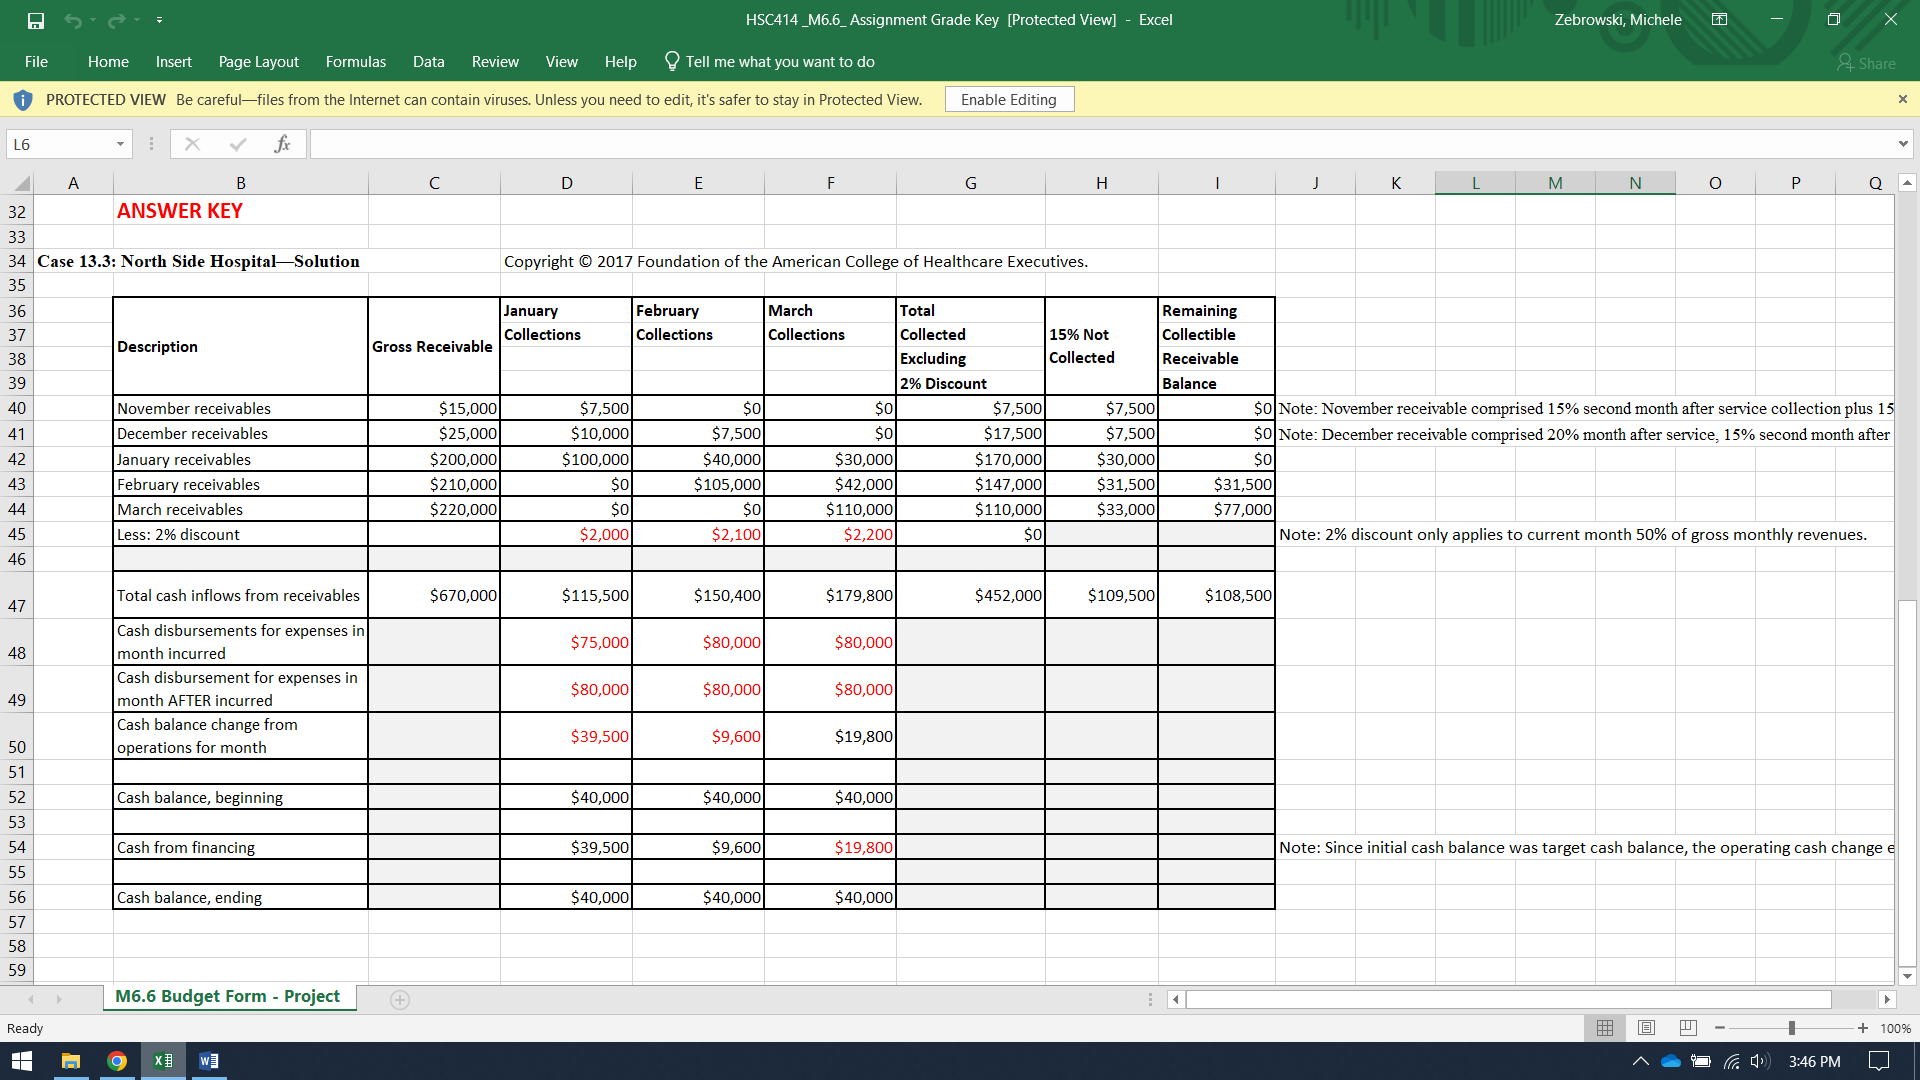Image resolution: width=1920 pixels, height=1080 pixels.
Task: Click the Redo arrow icon
Action: (116, 20)
